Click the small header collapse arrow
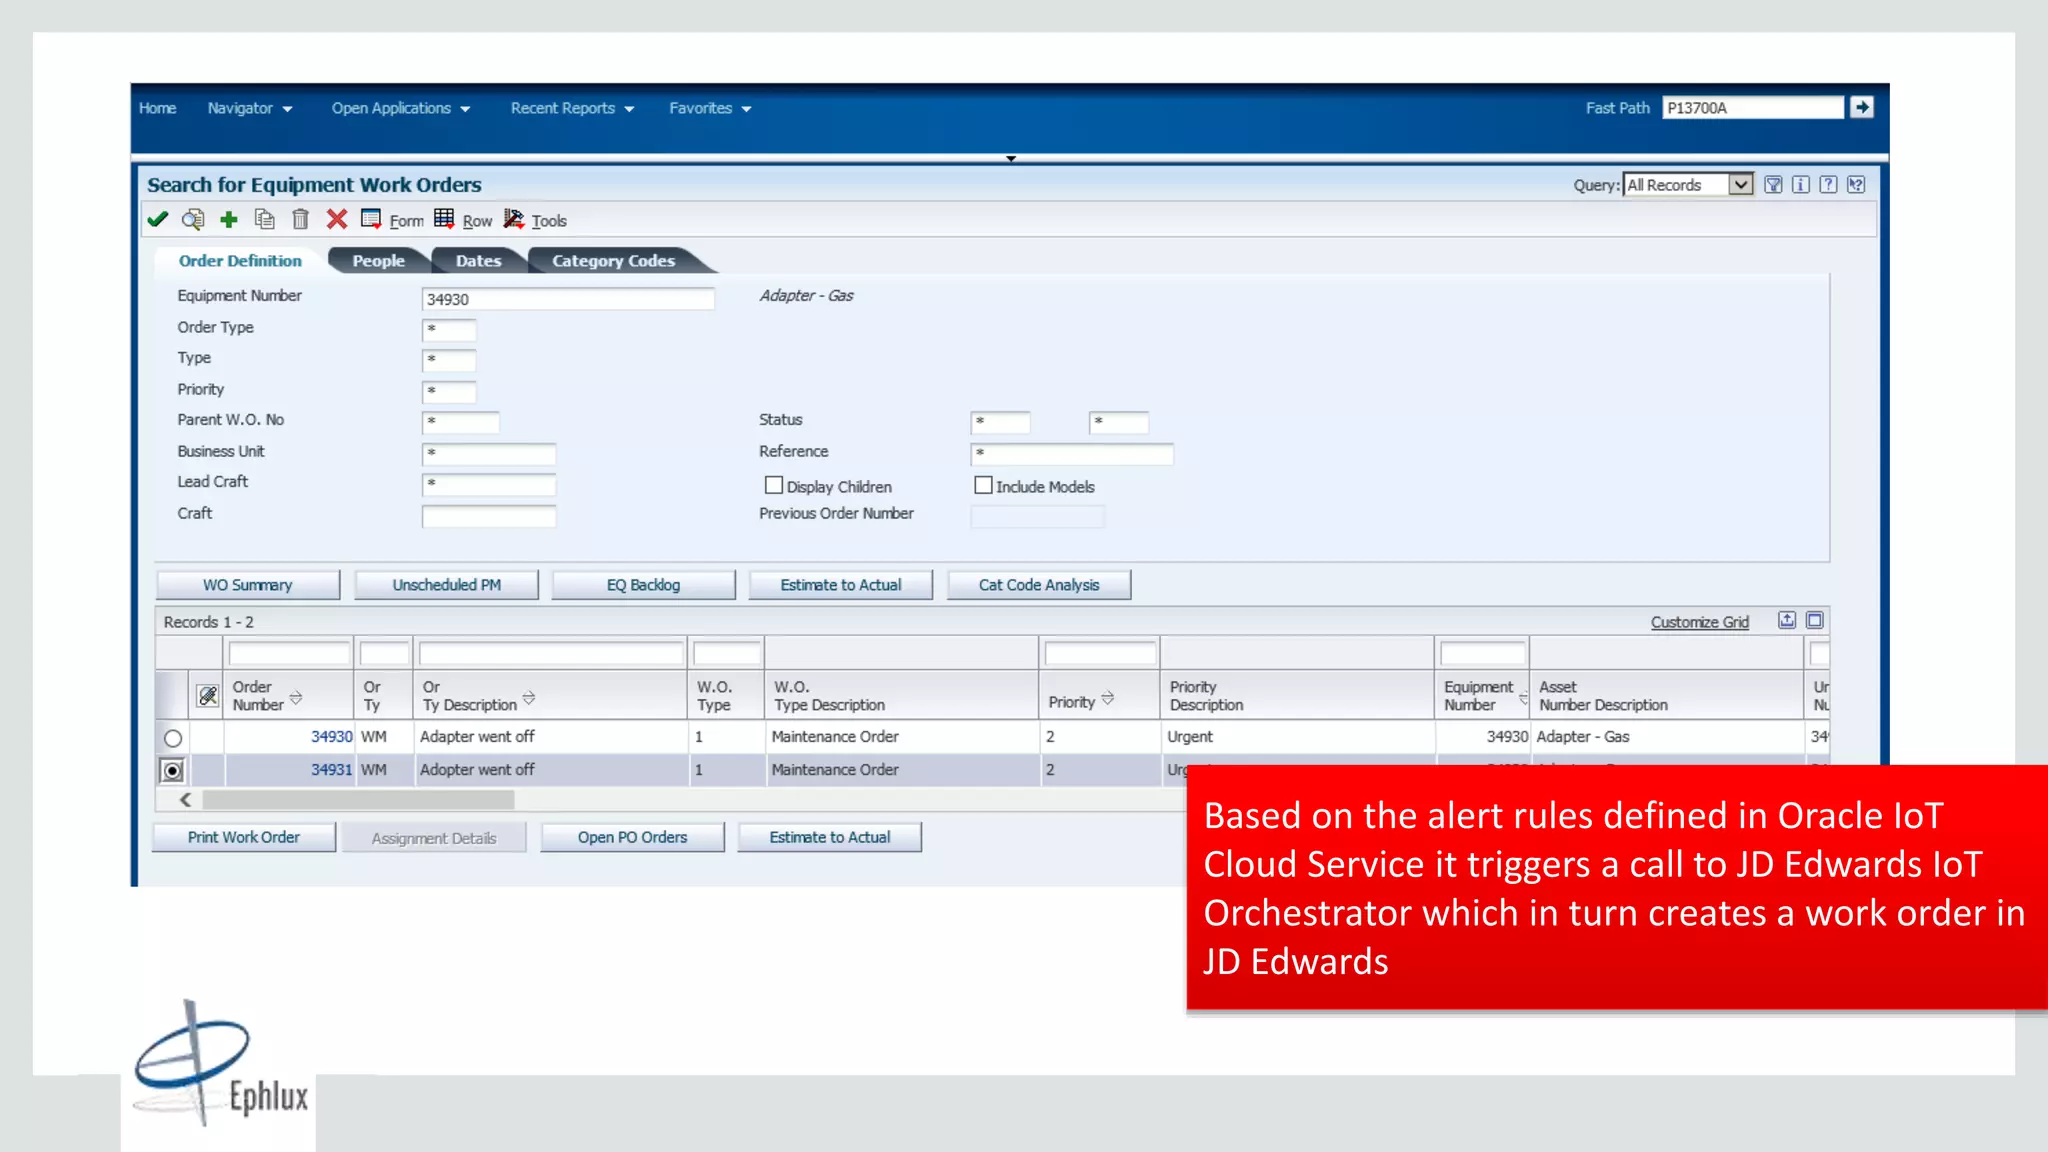Screen dimensions: 2048x1152 1011,158
